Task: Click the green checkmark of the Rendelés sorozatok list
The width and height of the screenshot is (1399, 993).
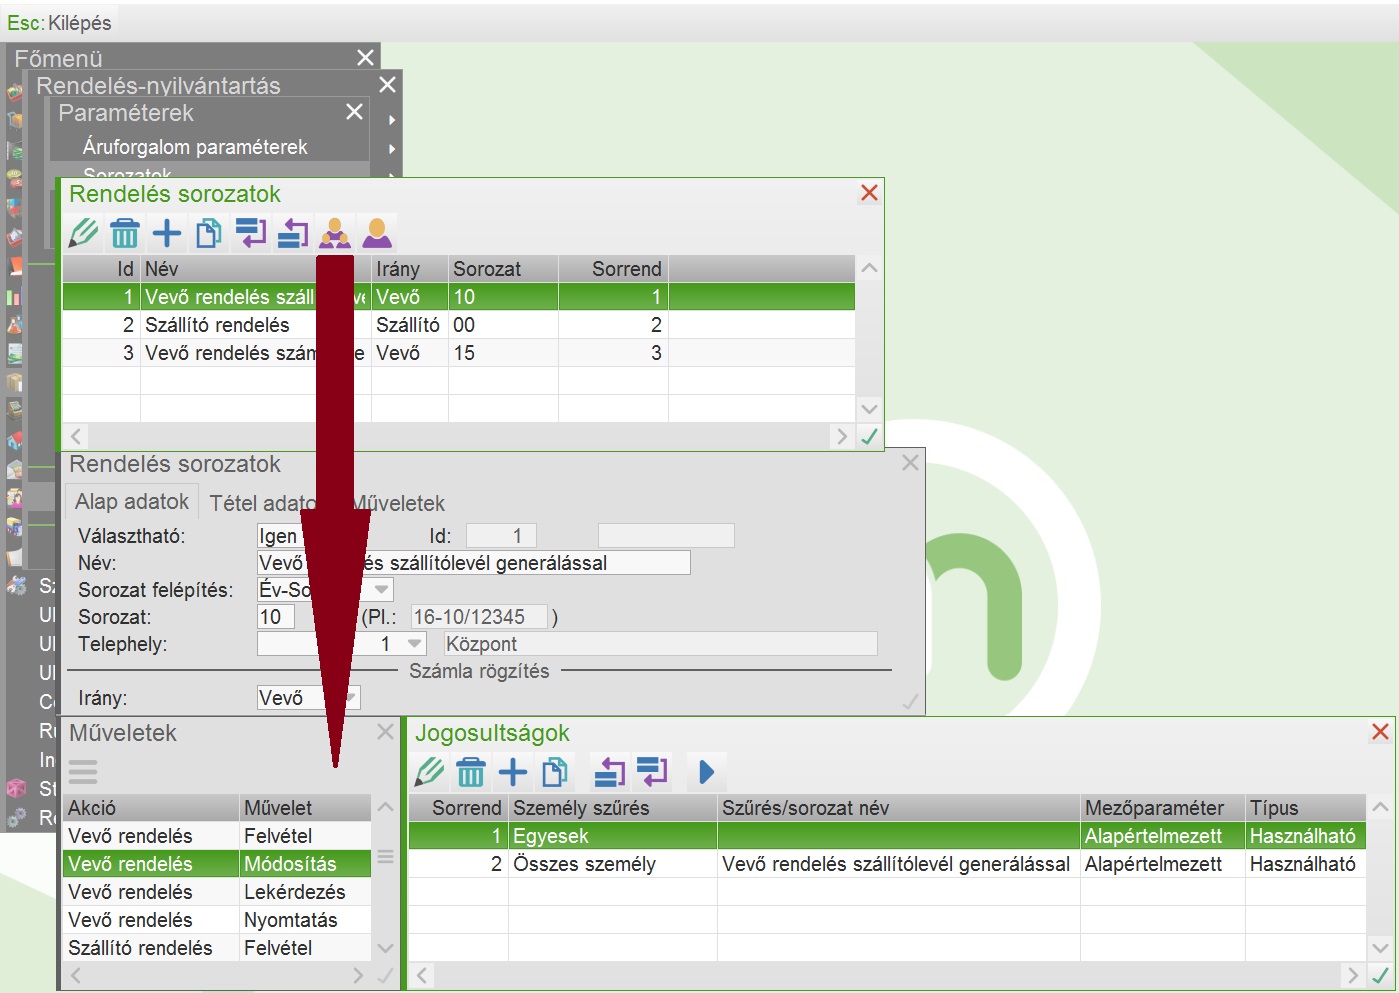Action: click(870, 437)
